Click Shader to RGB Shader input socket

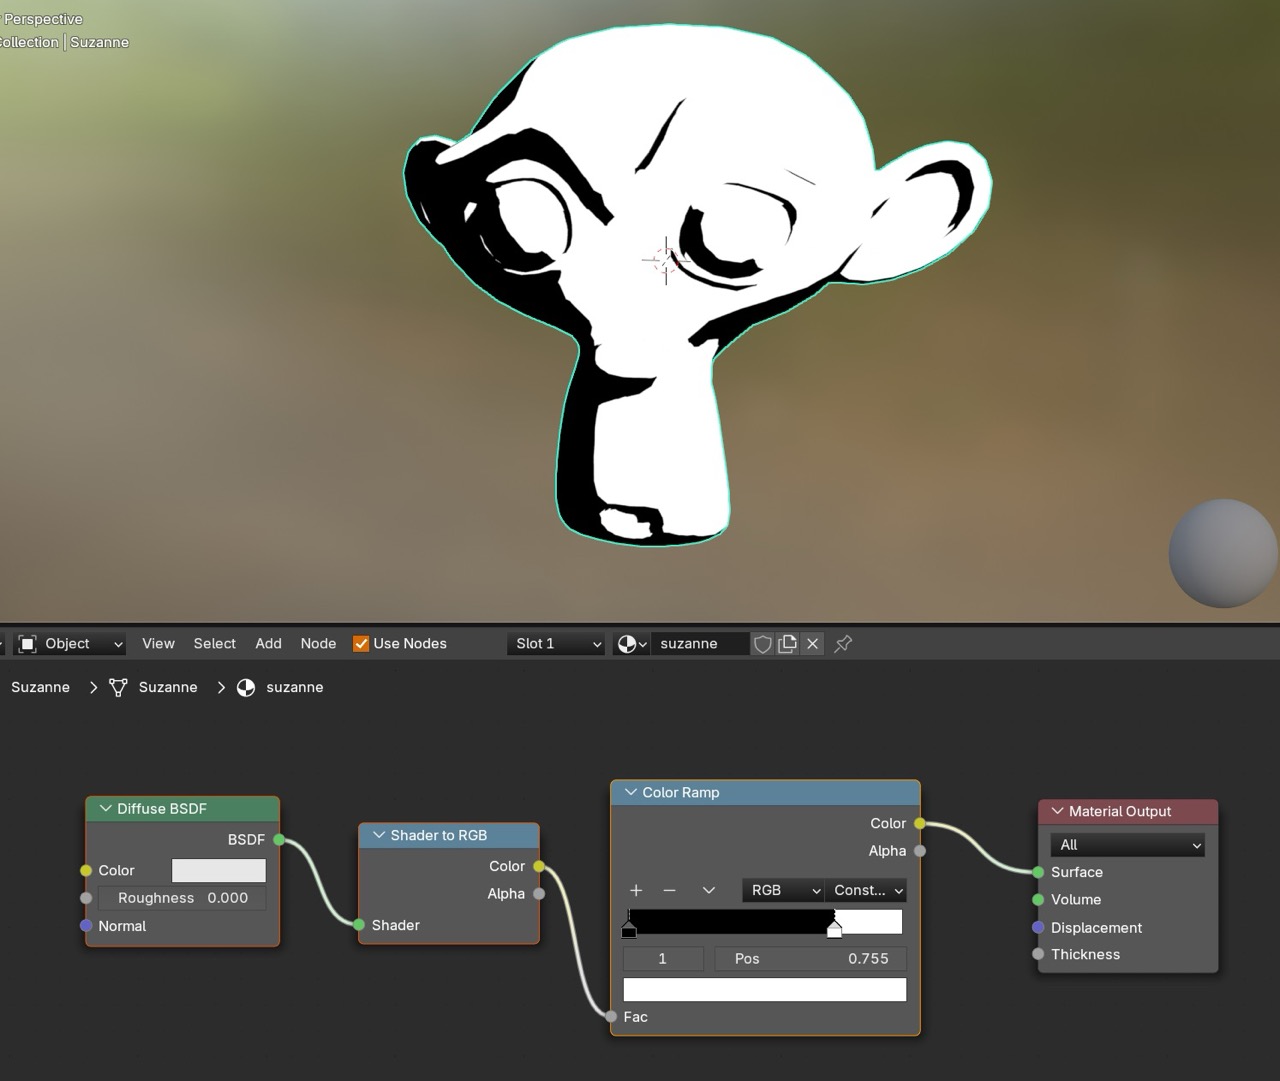(x=359, y=925)
